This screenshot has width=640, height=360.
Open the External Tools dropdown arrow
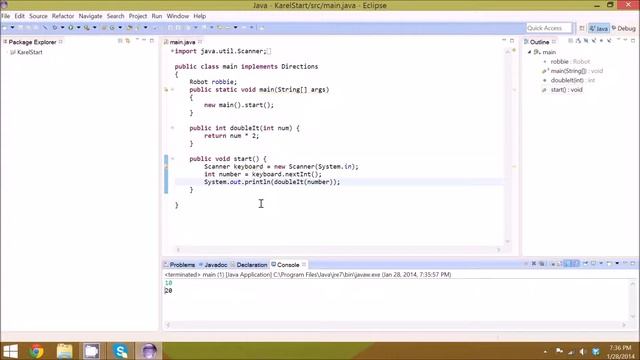(94, 28)
